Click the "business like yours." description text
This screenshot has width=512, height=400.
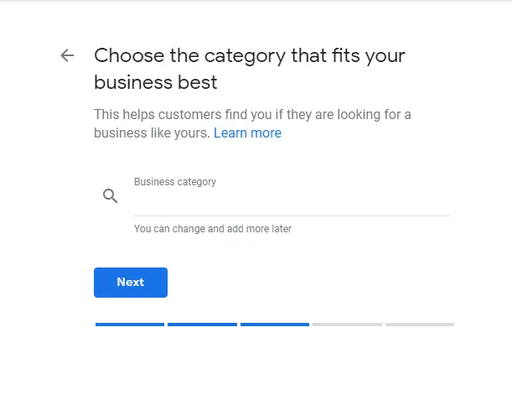[152, 133]
